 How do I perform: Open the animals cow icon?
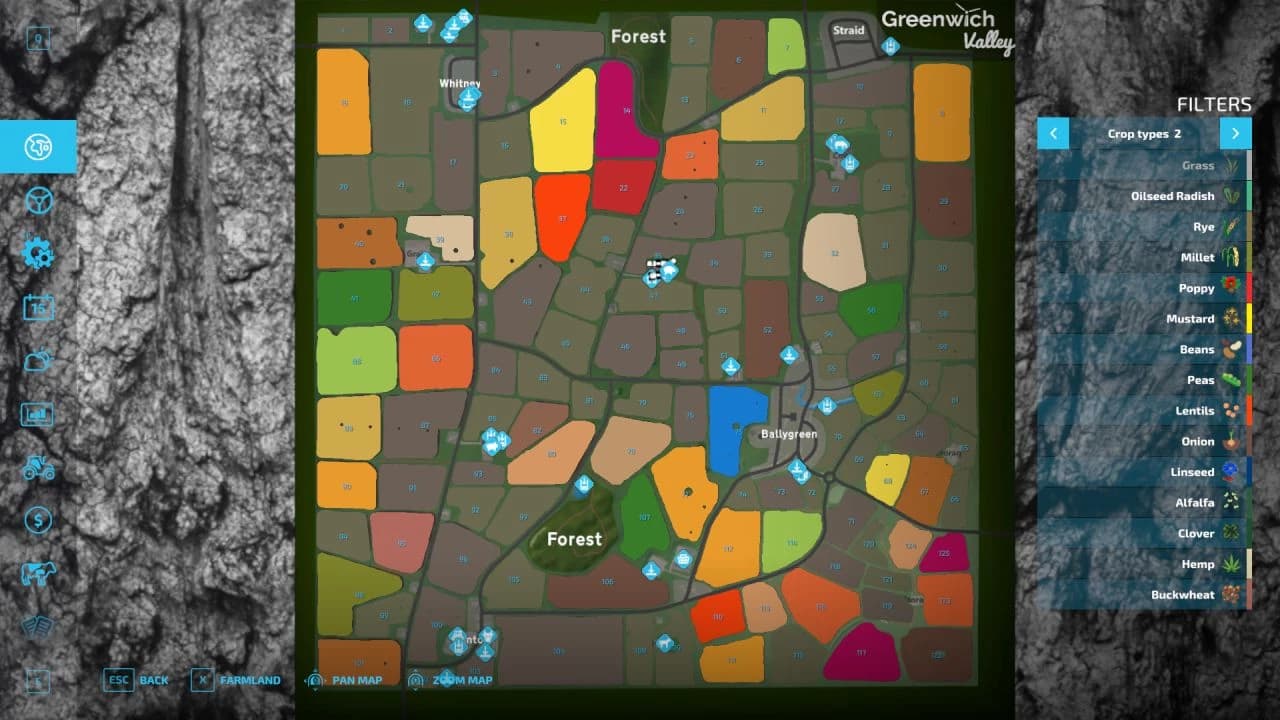coord(38,574)
